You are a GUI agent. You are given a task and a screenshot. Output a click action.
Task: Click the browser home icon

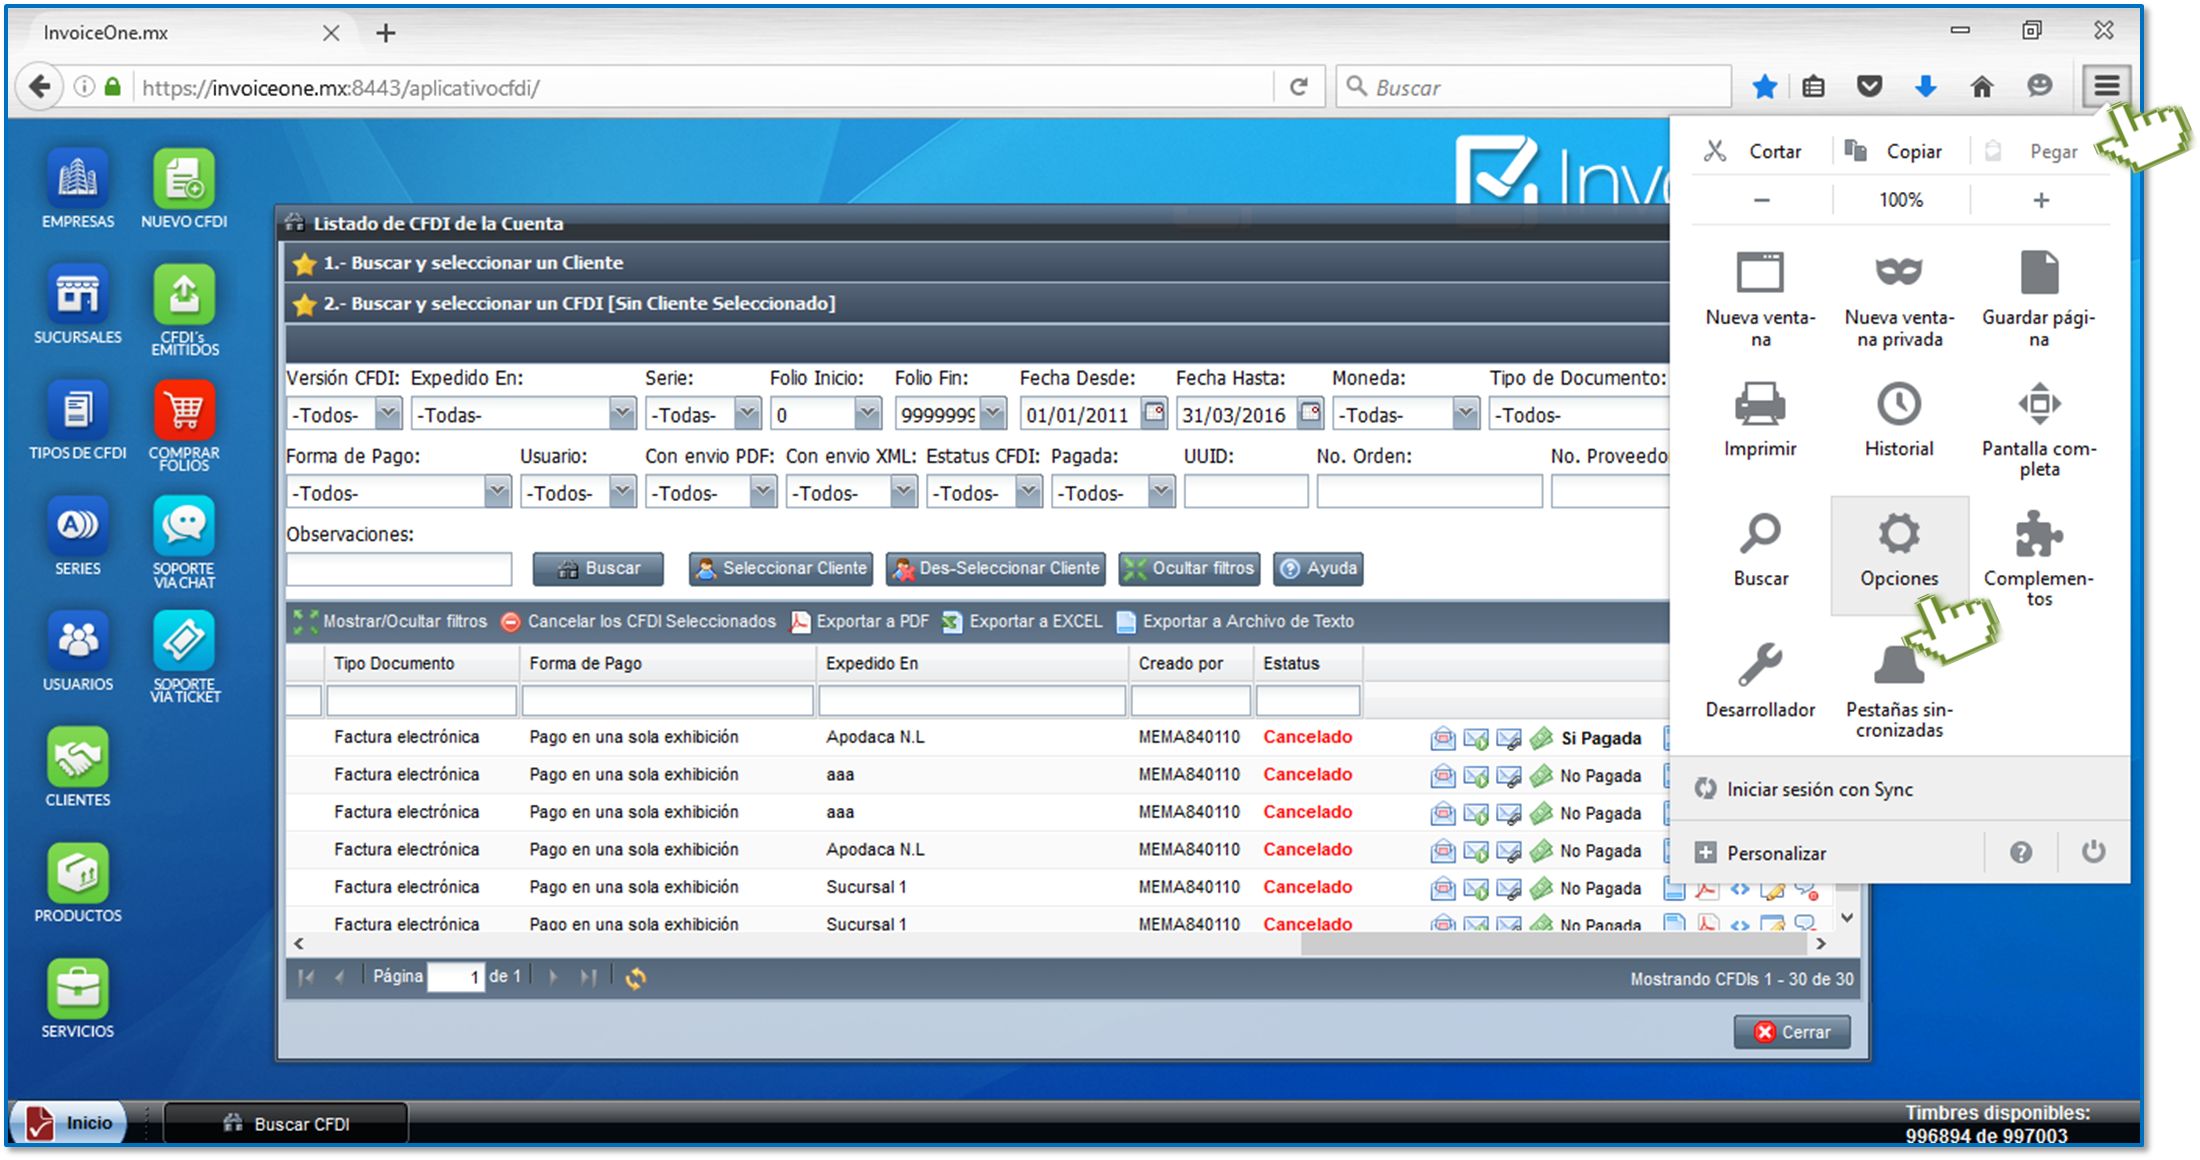(x=1982, y=87)
